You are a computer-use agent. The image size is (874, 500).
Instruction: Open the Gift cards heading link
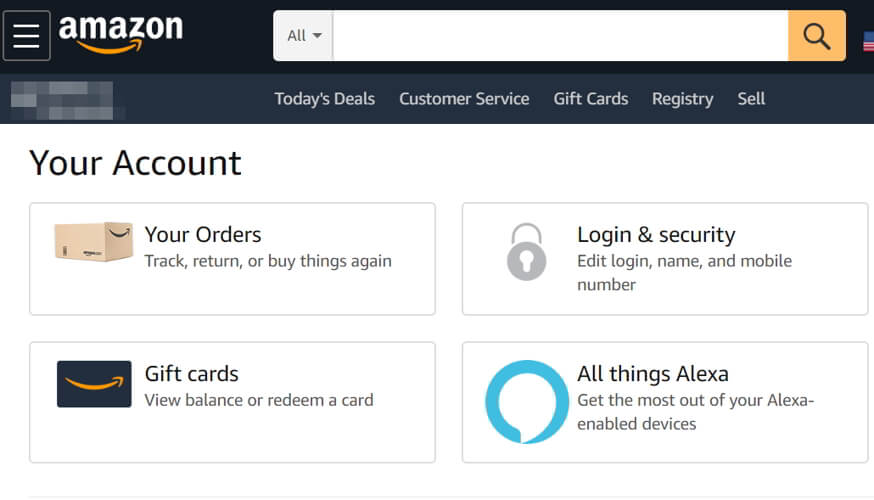[x=192, y=374]
